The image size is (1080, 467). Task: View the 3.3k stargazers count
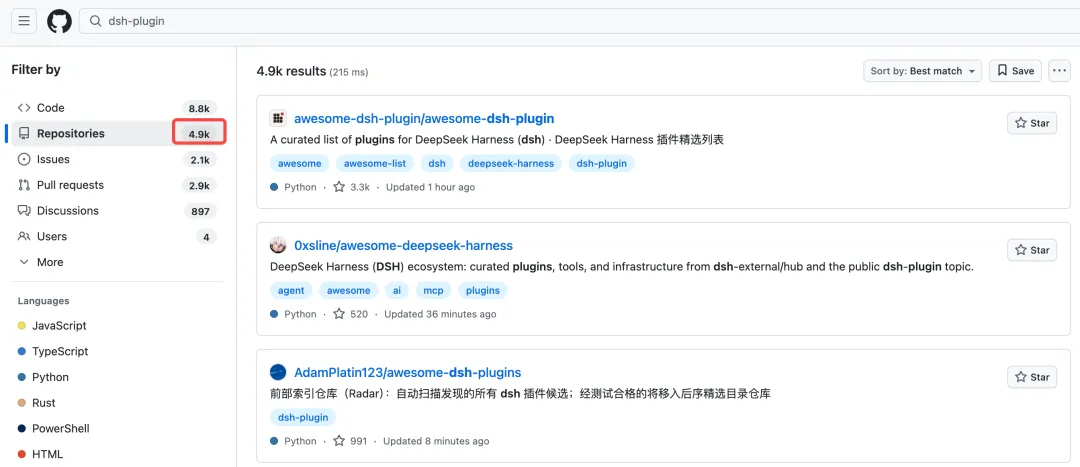coord(352,187)
